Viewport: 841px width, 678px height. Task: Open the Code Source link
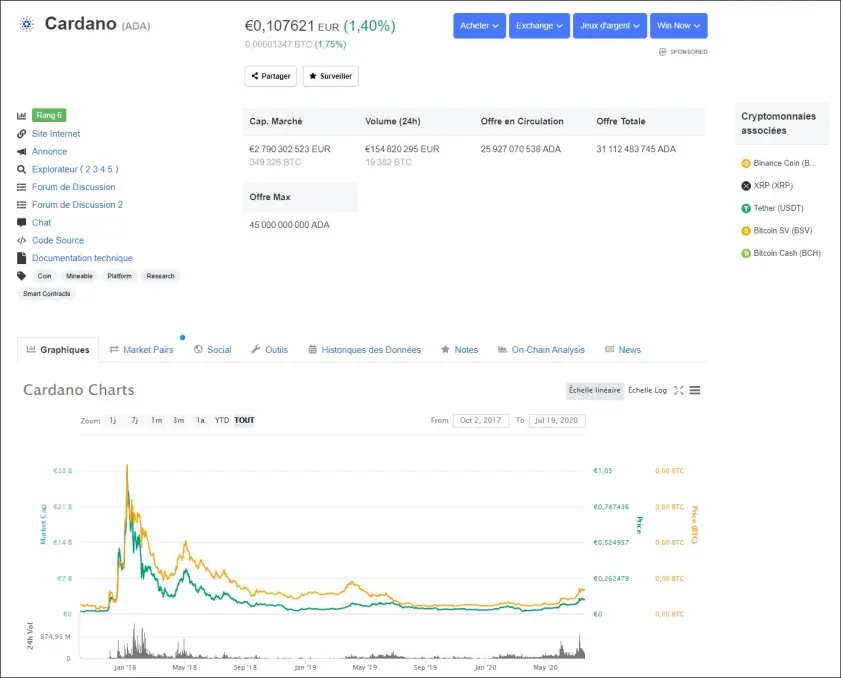[58, 240]
